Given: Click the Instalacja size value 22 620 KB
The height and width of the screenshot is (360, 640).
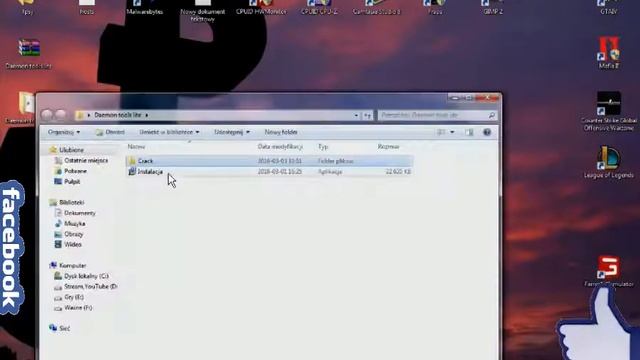Looking at the screenshot, I should 398,172.
